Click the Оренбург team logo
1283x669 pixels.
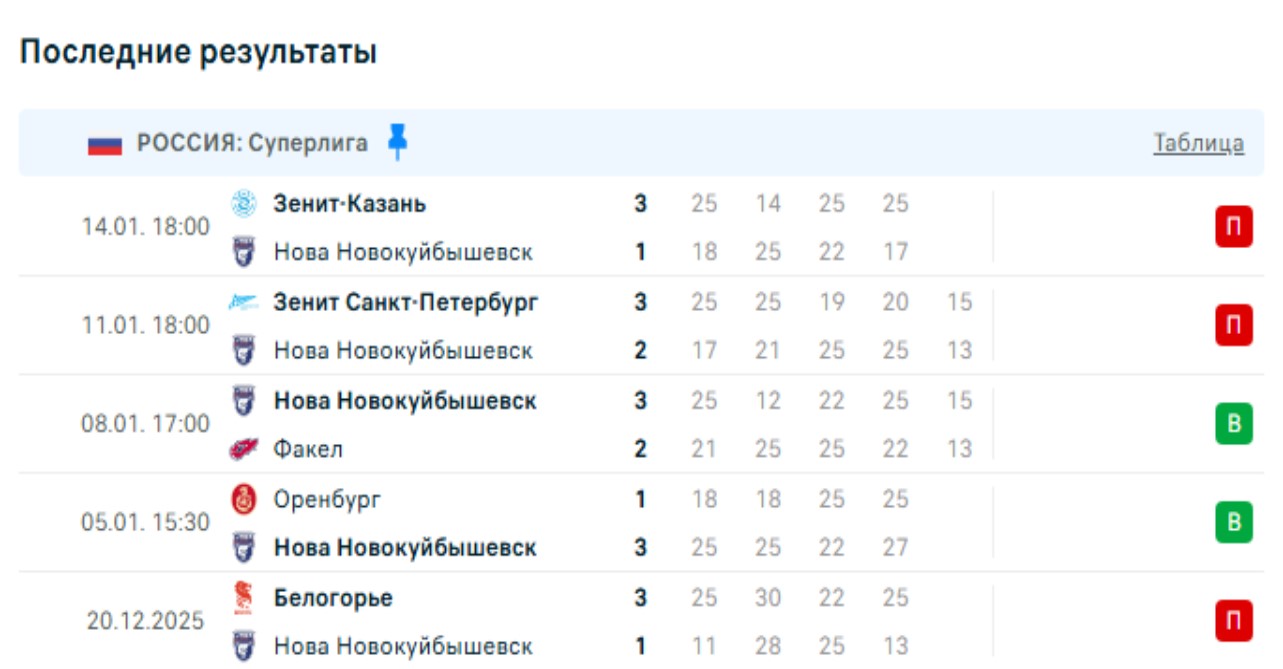(x=244, y=499)
